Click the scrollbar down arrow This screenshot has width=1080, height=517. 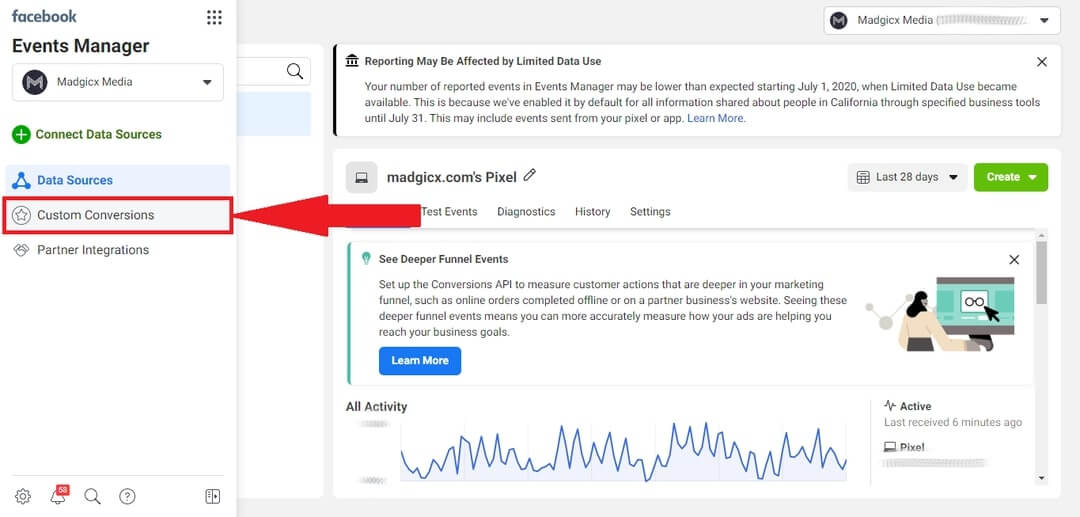click(1041, 478)
